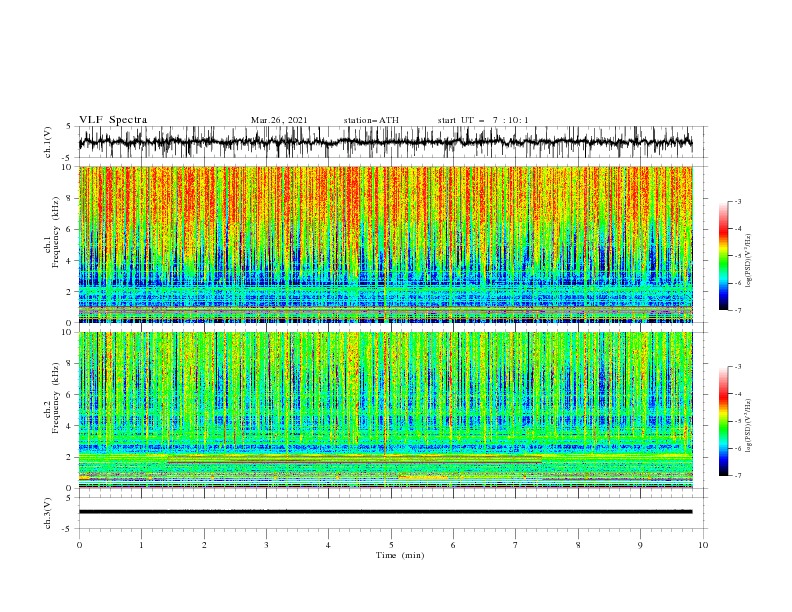The image size is (792, 612).
Task: Click time axis tick label "8"
Action: click(x=578, y=545)
